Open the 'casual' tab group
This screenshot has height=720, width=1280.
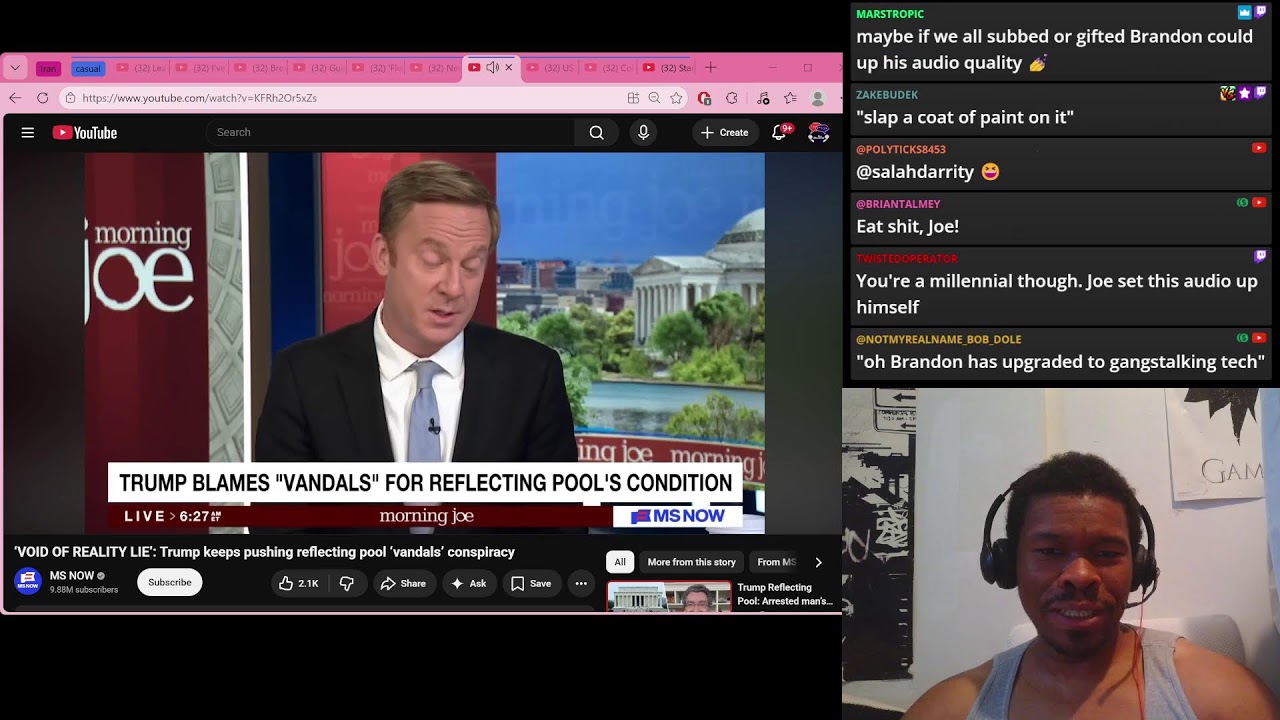tap(88, 68)
